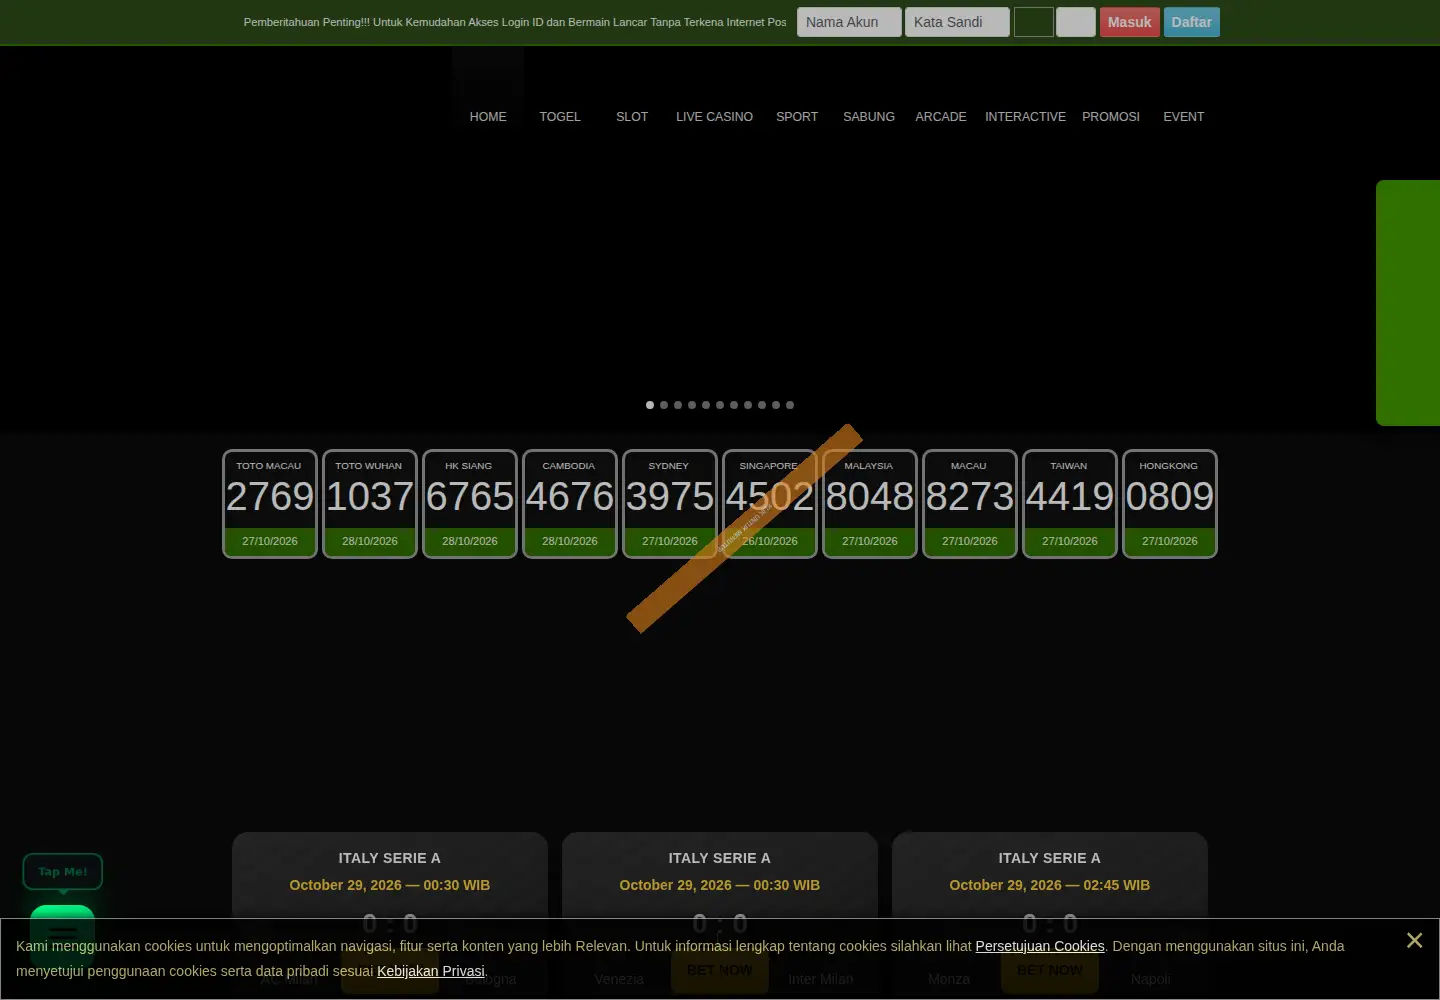Select LIVE CASINO in the navigation
This screenshot has height=1000, width=1440.
pyautogui.click(x=714, y=117)
